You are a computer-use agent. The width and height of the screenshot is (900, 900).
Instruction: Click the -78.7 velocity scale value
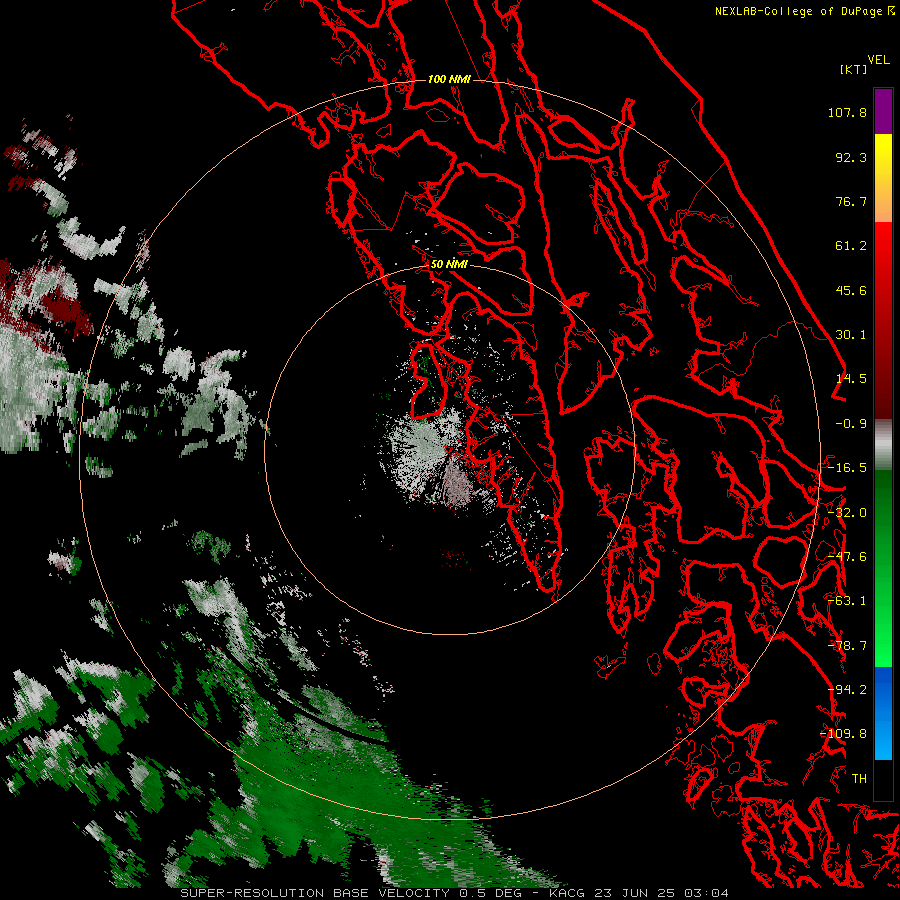pos(847,646)
